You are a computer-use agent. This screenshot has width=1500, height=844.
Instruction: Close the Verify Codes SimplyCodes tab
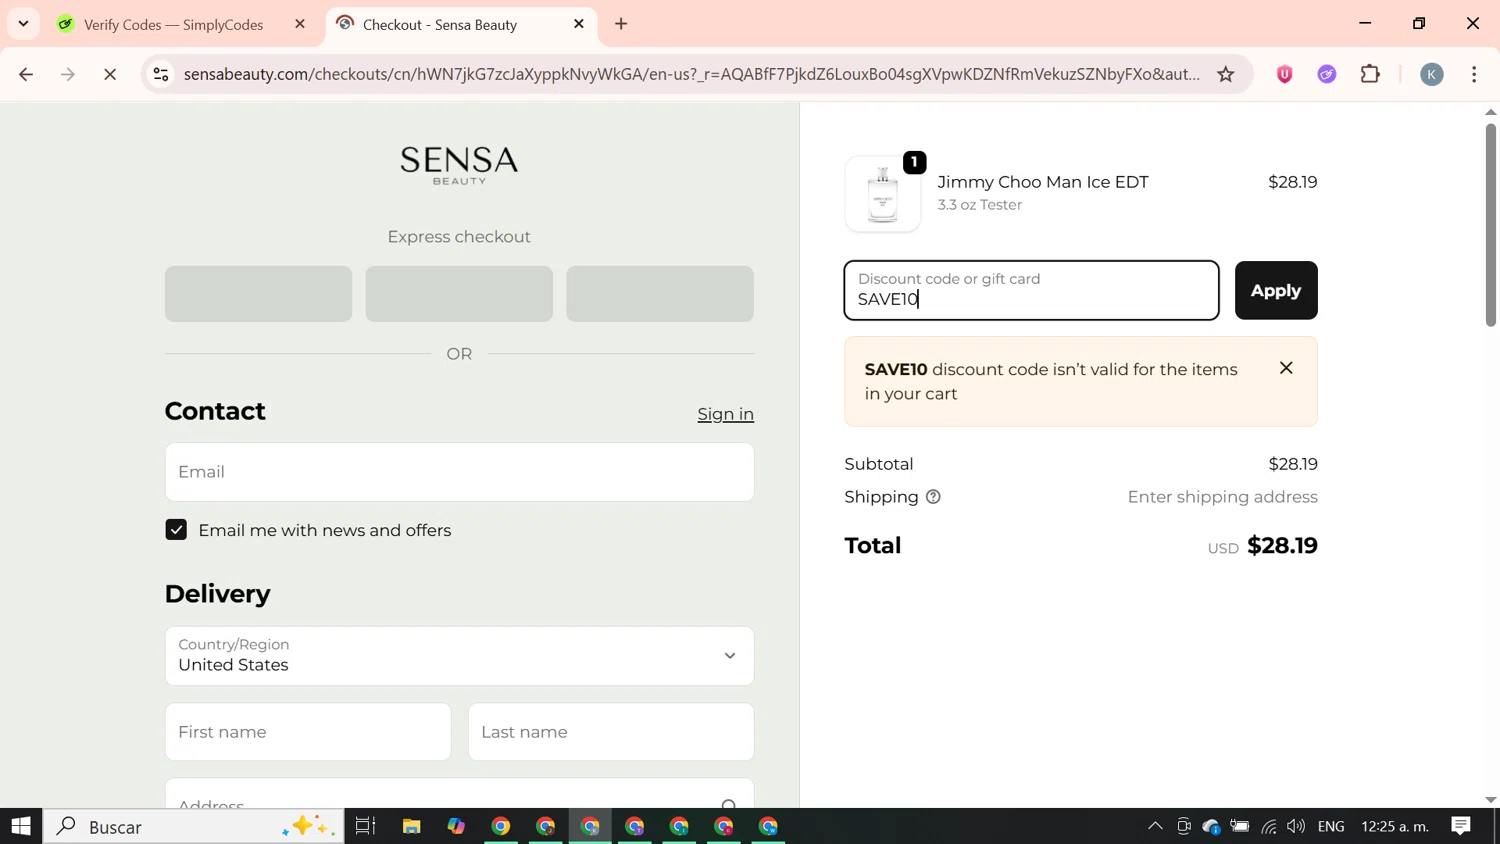pos(300,24)
